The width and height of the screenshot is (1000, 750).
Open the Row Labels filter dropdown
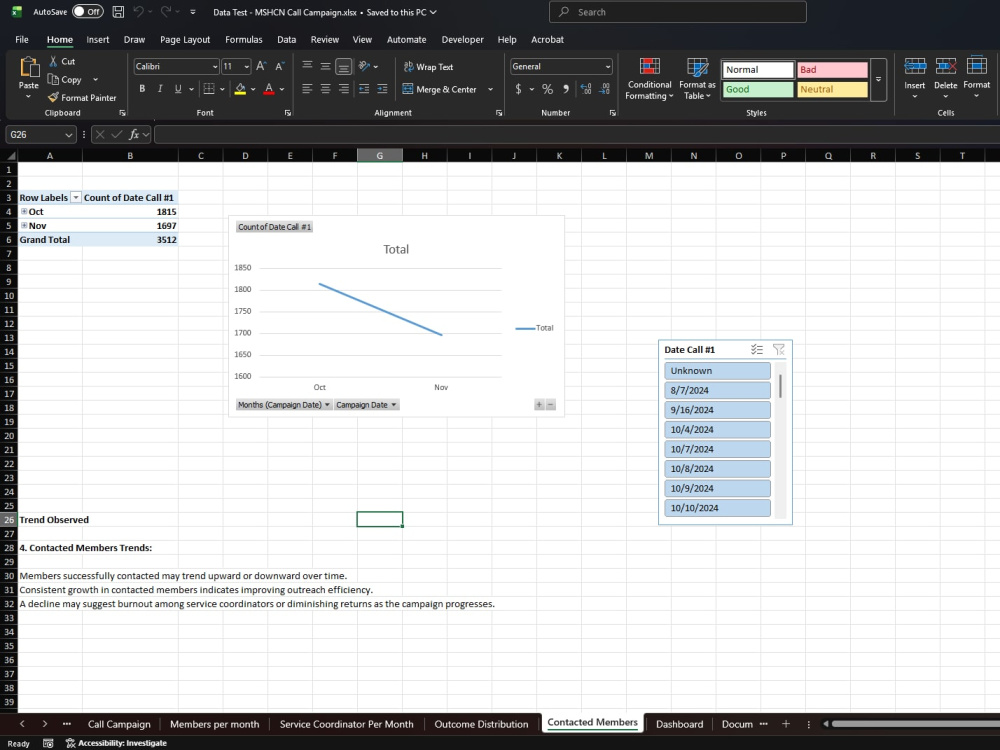click(x=75, y=198)
